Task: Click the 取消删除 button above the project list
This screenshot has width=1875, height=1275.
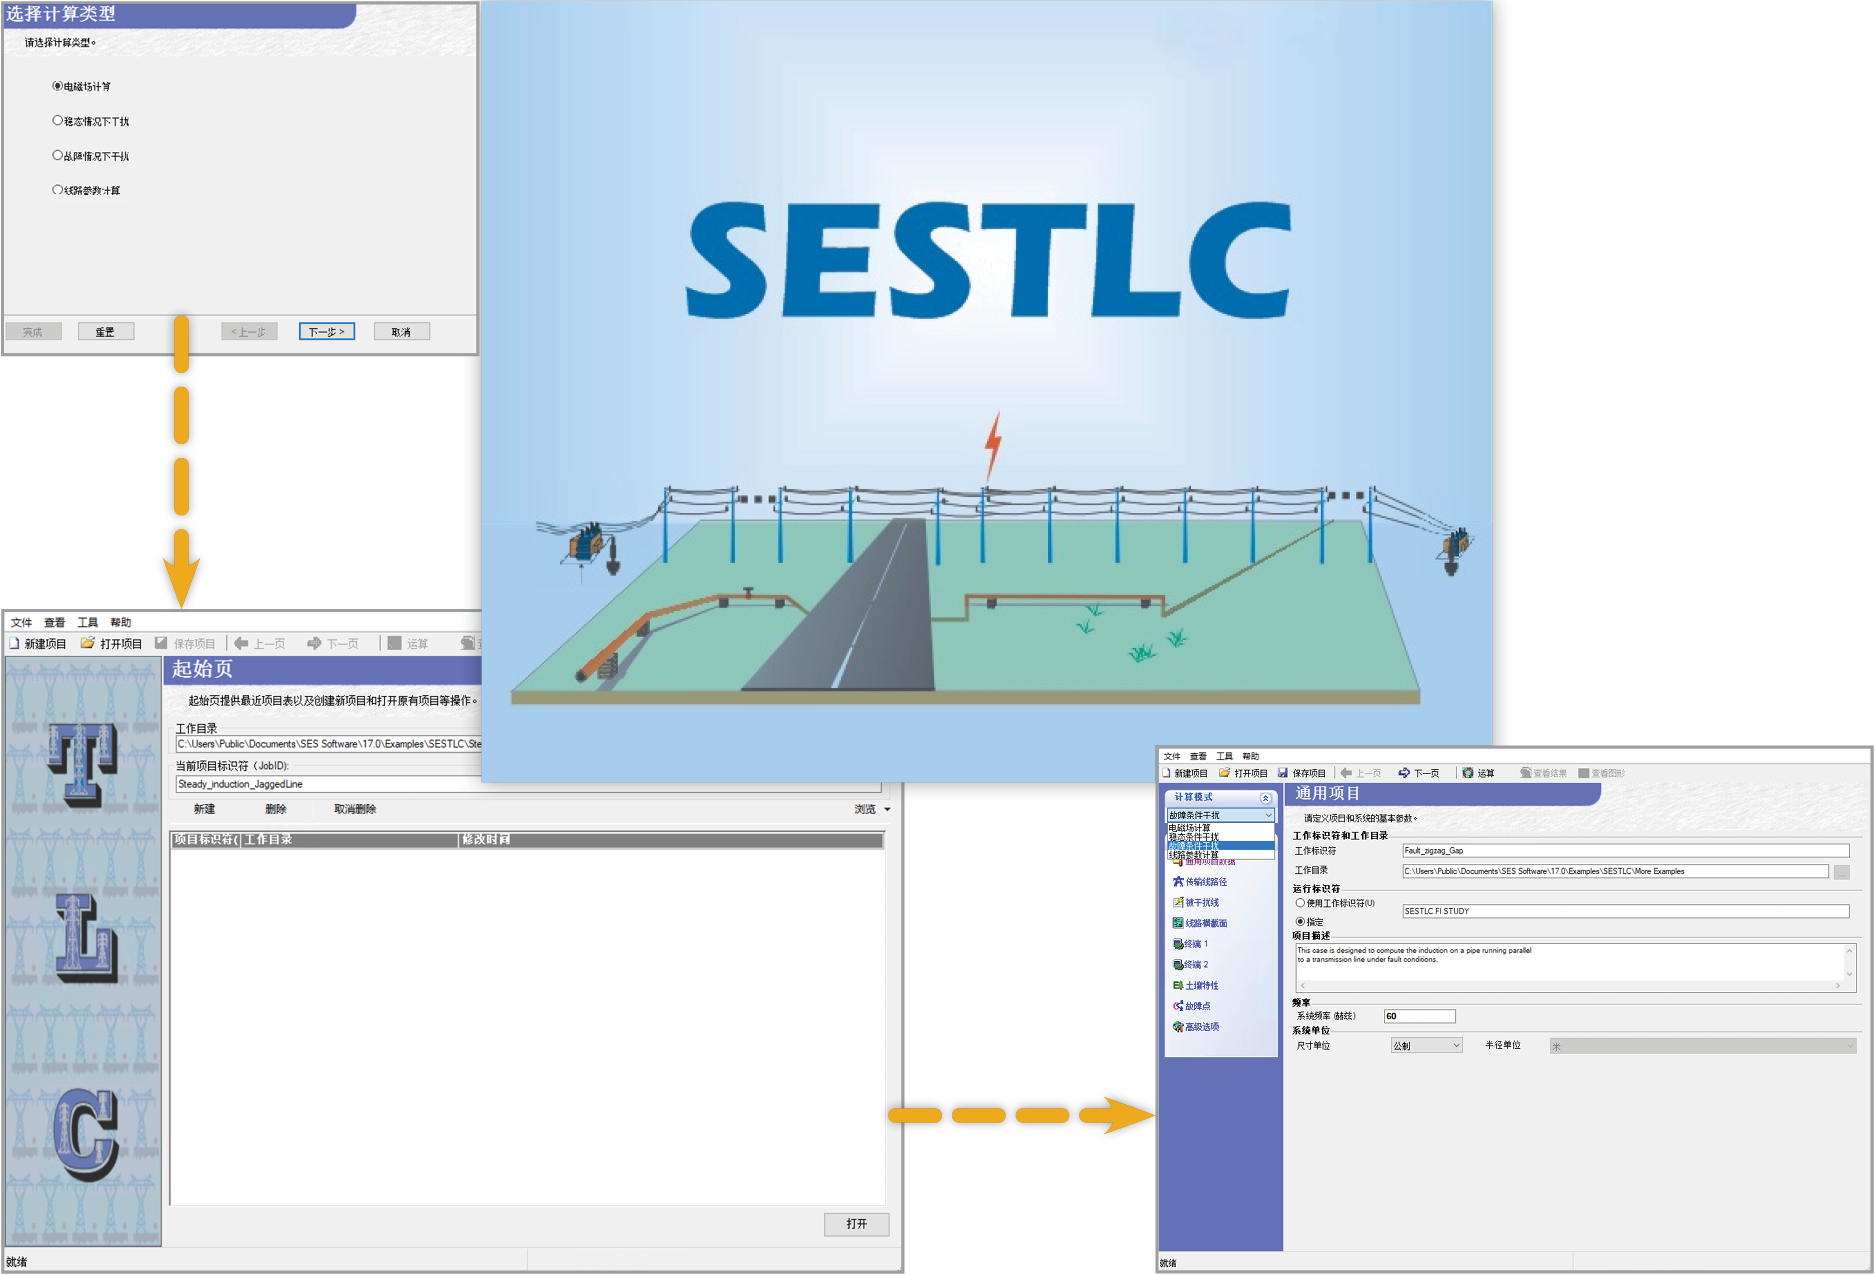Action: (355, 809)
